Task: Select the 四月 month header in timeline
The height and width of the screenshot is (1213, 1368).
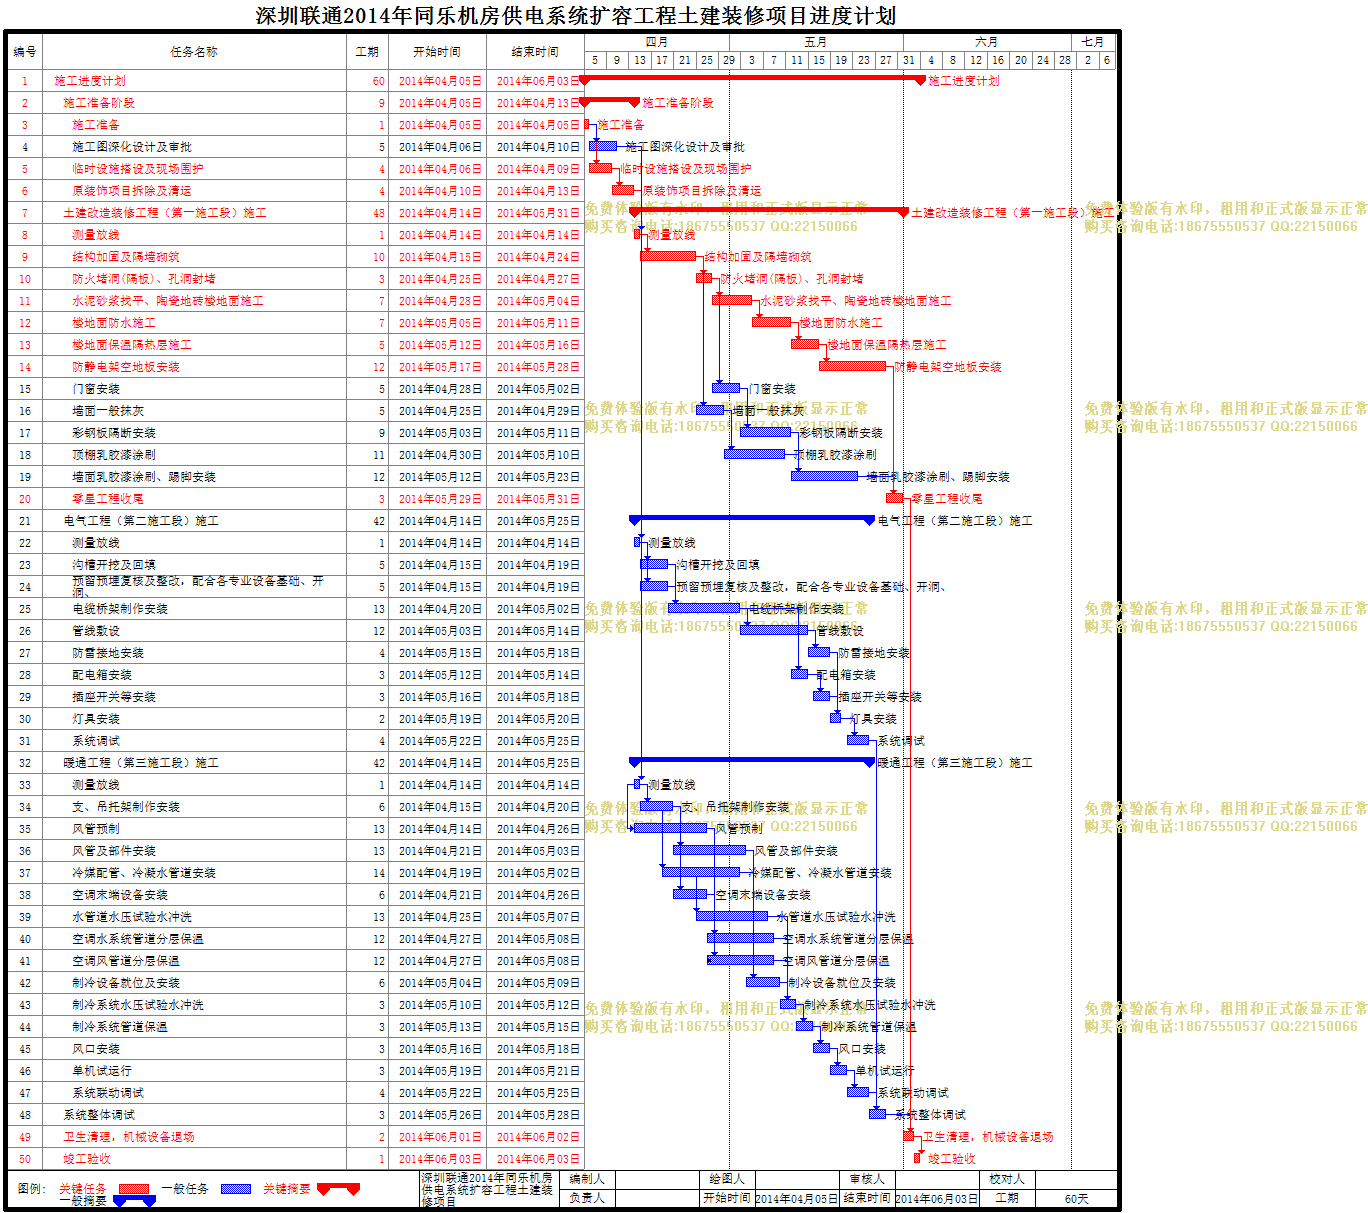Action: 657,42
